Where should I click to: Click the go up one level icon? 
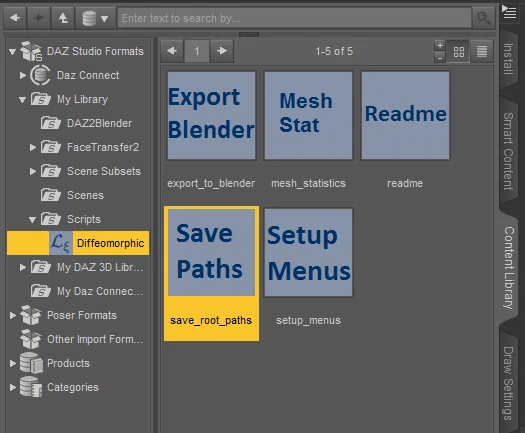pos(63,17)
